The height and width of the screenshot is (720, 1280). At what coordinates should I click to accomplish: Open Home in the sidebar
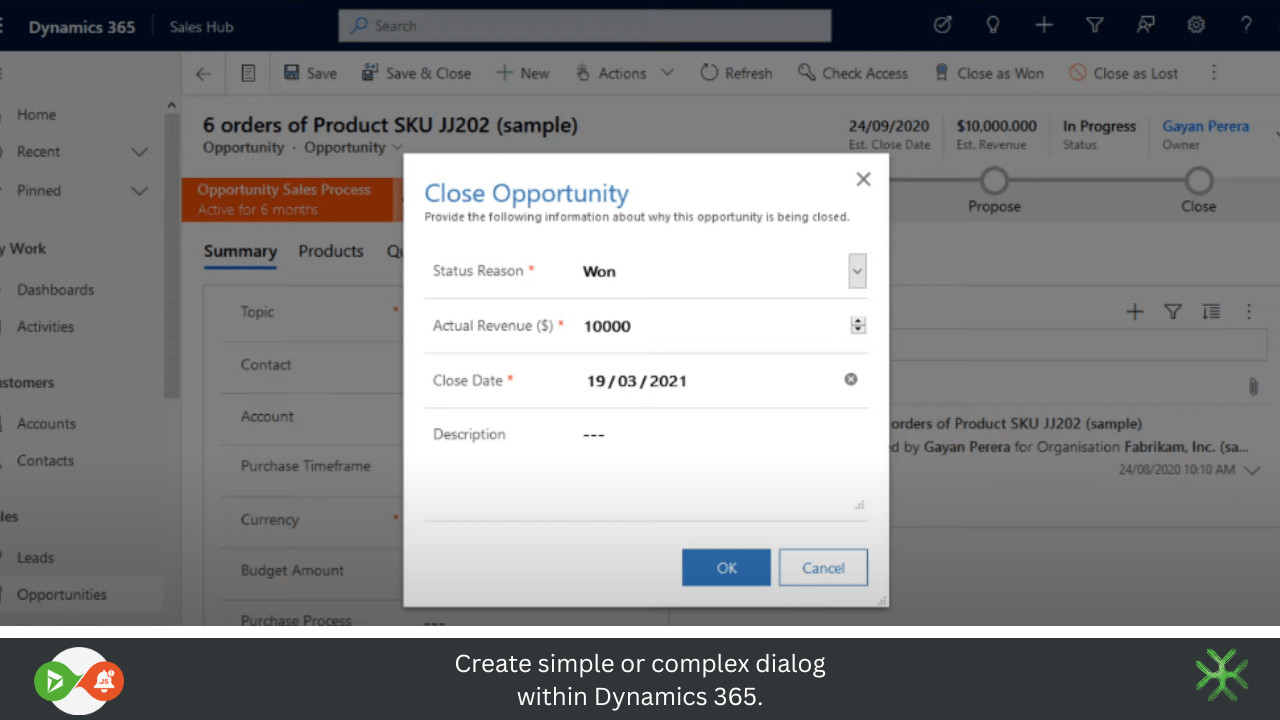click(x=36, y=115)
